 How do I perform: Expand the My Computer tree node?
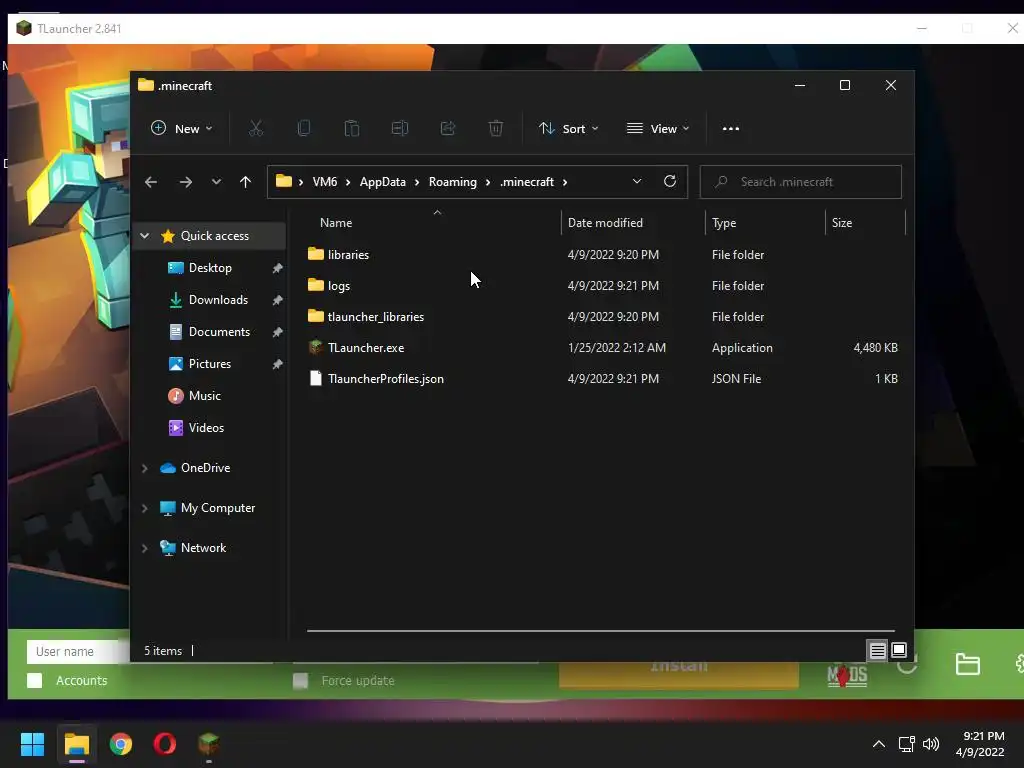pyautogui.click(x=145, y=508)
